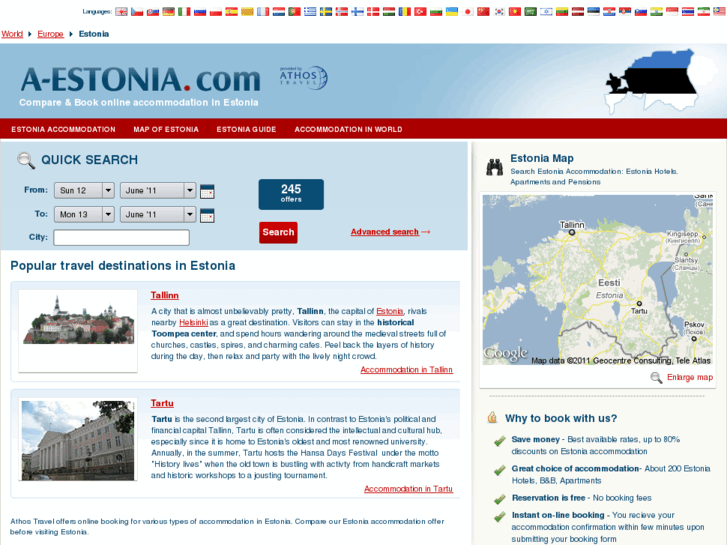Select the Romanian flag language
The width and height of the screenshot is (727, 545).
(x=405, y=12)
